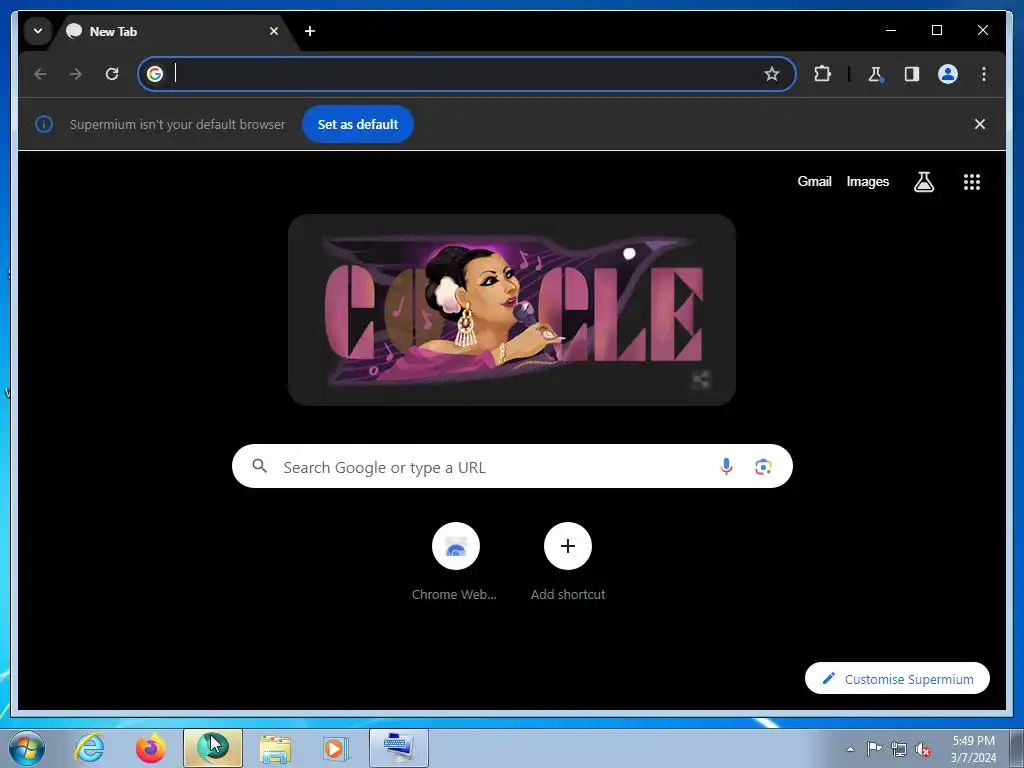Share the doodle via share icon
The width and height of the screenshot is (1024, 768).
pyautogui.click(x=701, y=379)
